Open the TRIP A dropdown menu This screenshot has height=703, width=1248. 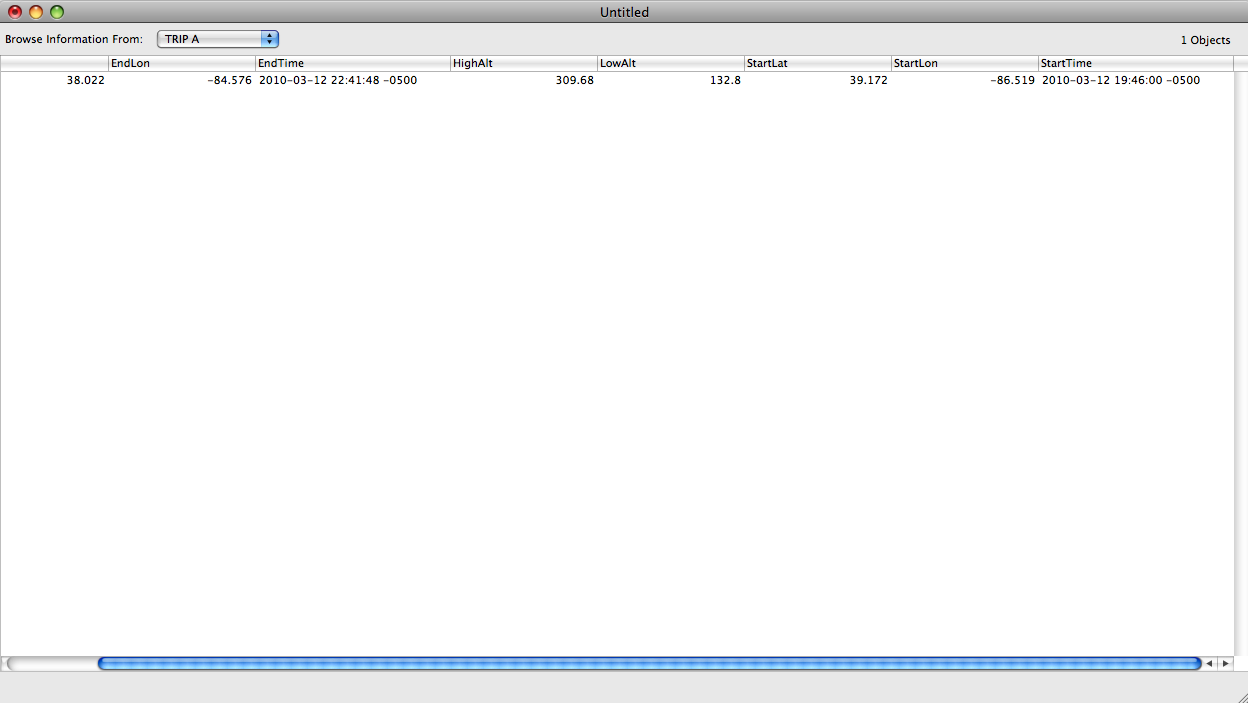pyautogui.click(x=217, y=39)
